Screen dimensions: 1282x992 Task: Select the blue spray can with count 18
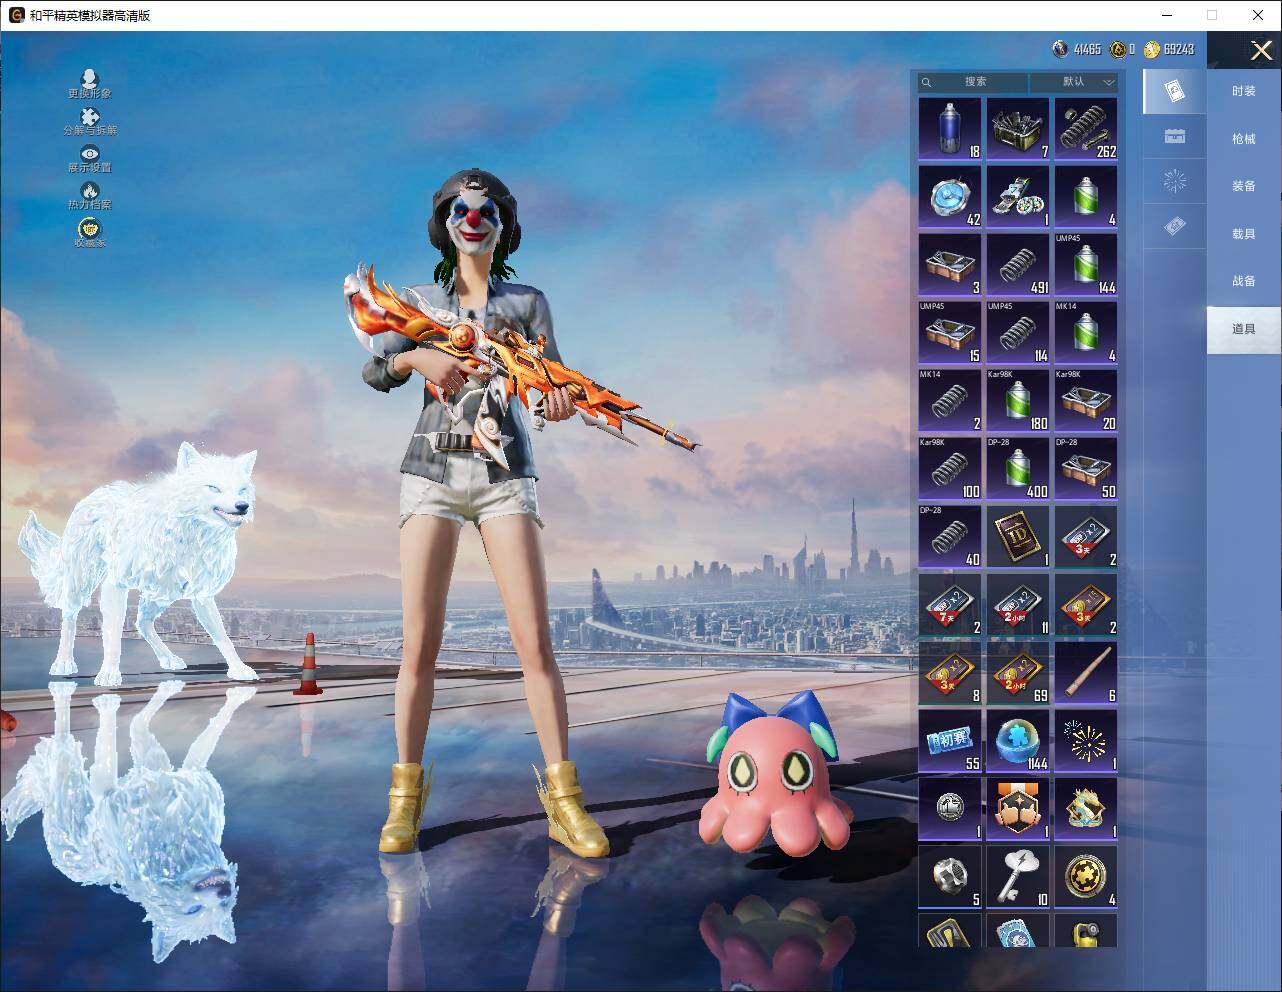pyautogui.click(x=950, y=129)
